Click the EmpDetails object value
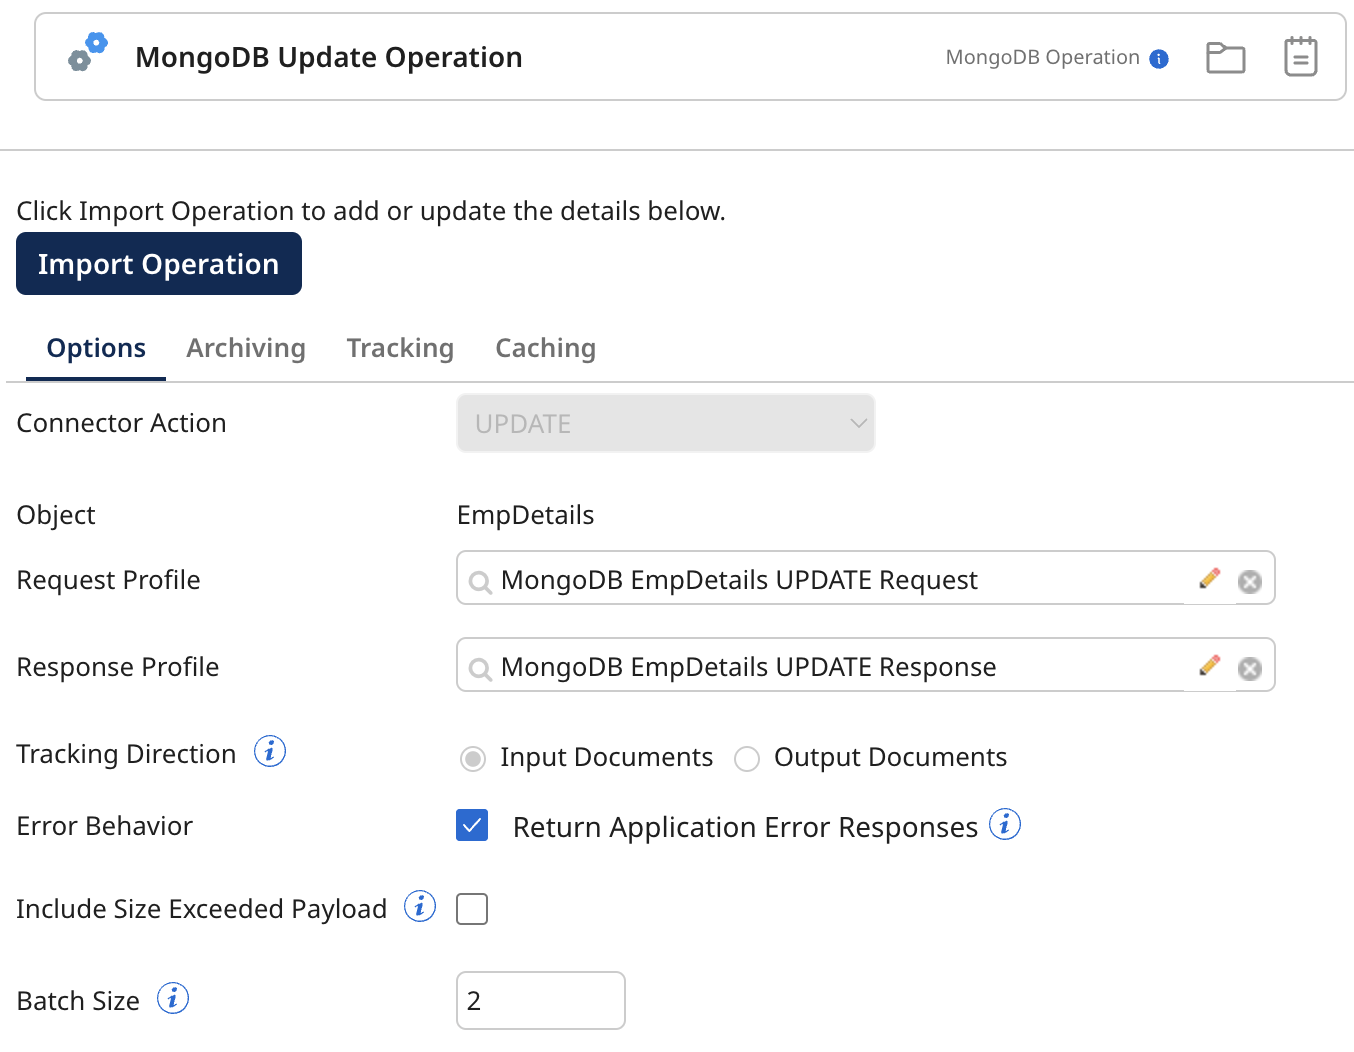 (526, 515)
